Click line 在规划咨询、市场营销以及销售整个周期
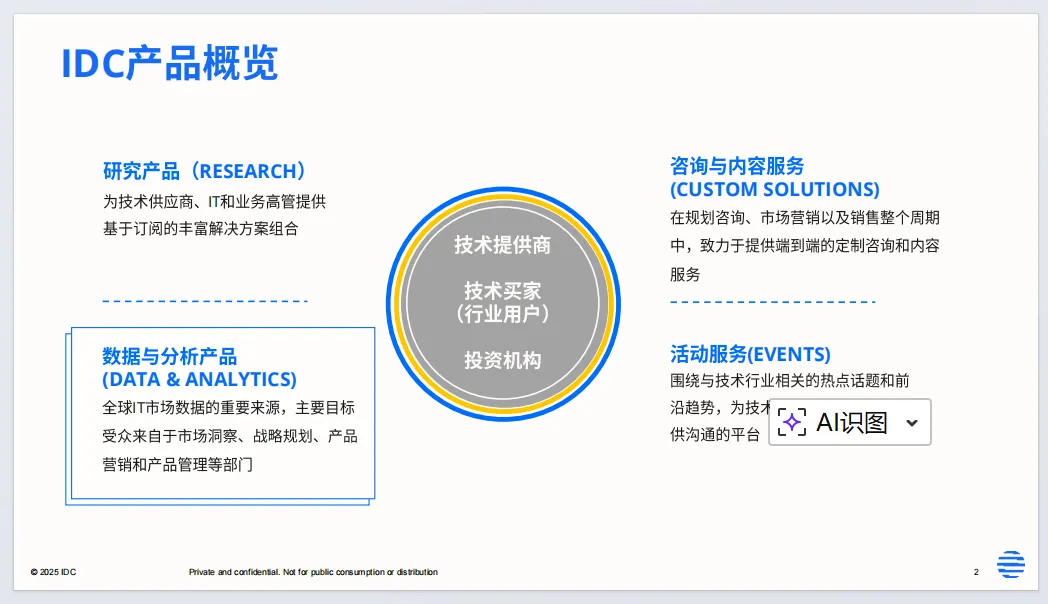Image resolution: width=1048 pixels, height=604 pixels. pyautogui.click(x=805, y=218)
